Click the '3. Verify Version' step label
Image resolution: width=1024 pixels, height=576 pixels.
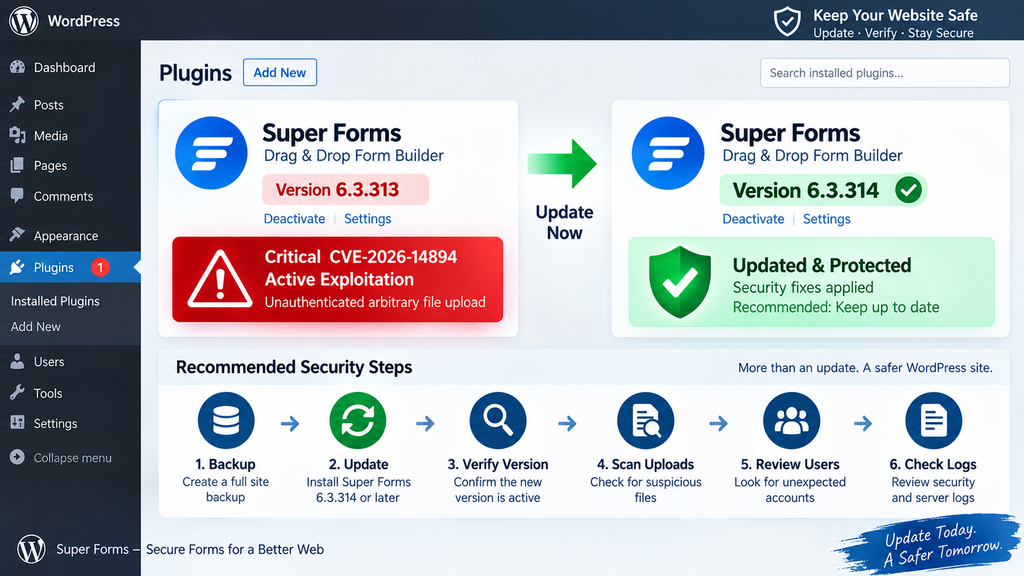498,464
